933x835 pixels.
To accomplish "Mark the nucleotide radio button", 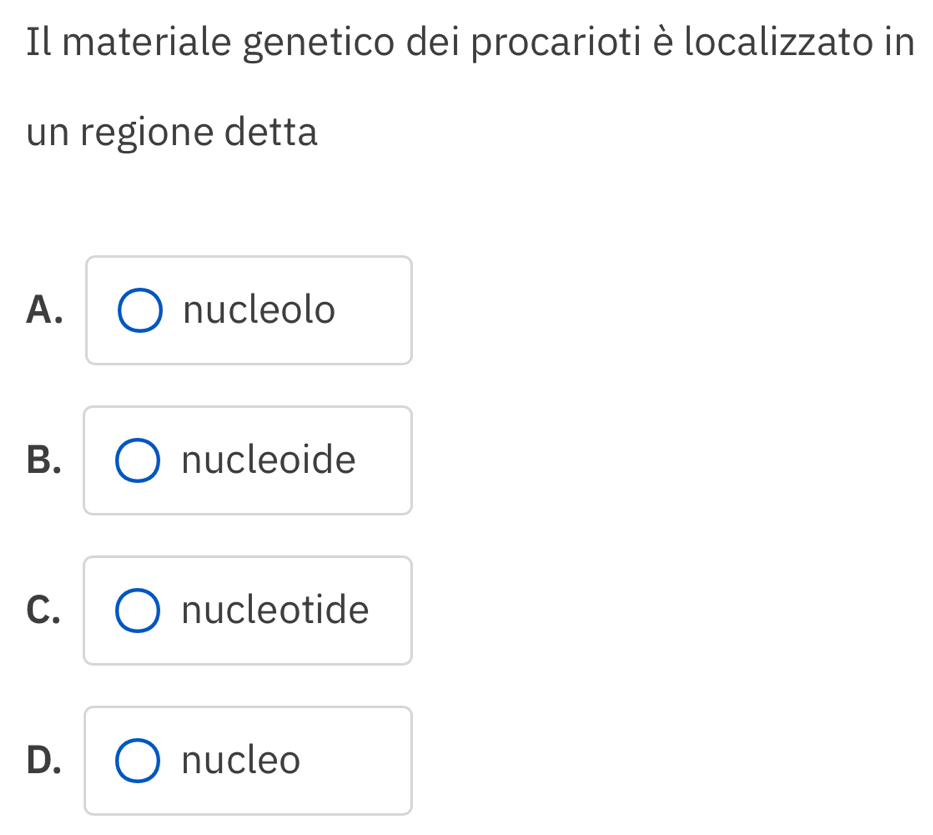I will point(138,611).
